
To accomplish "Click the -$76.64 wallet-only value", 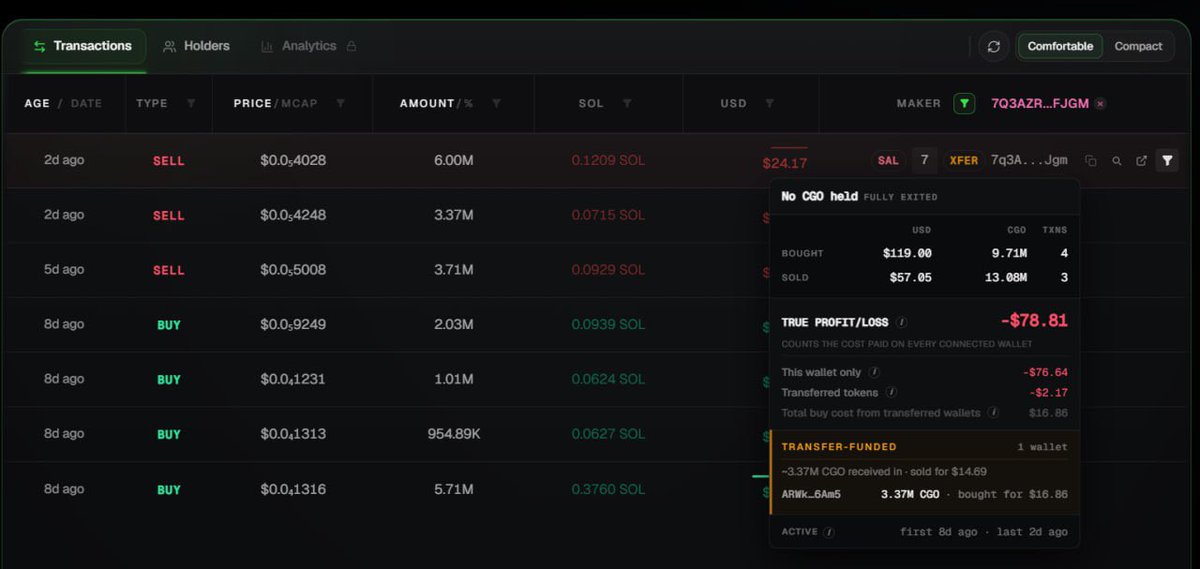I will (1046, 372).
